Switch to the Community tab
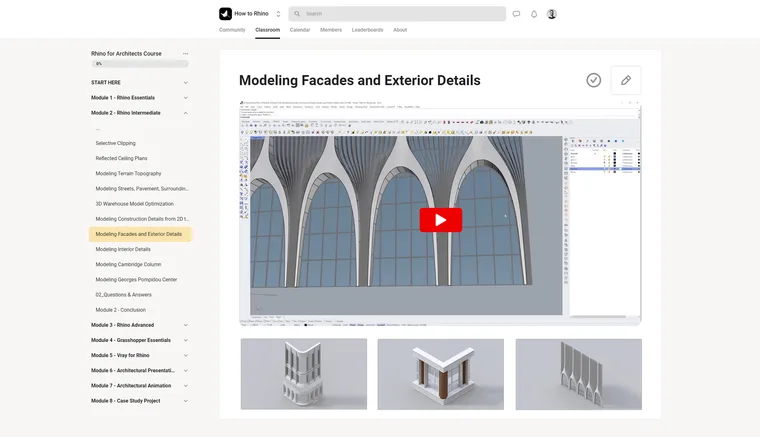Screen dimensions: 760x437 (x=232, y=30)
